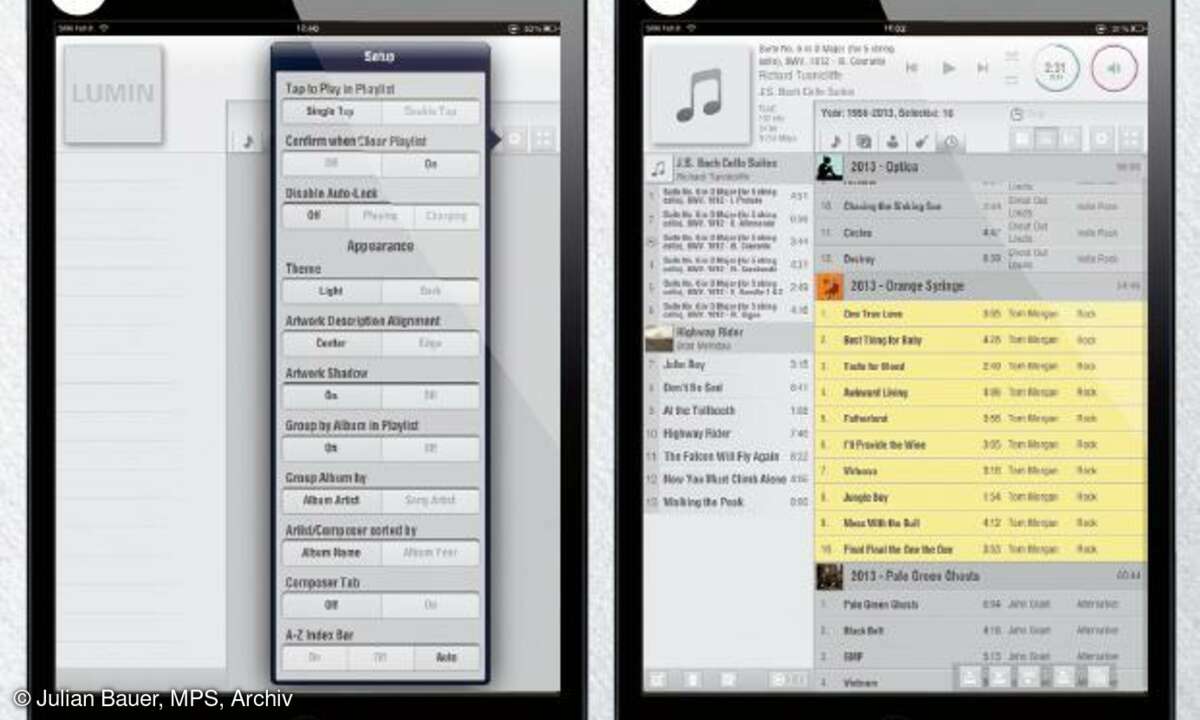Turn Composer Tab On
Viewport: 1200px width, 720px height.
click(x=430, y=605)
